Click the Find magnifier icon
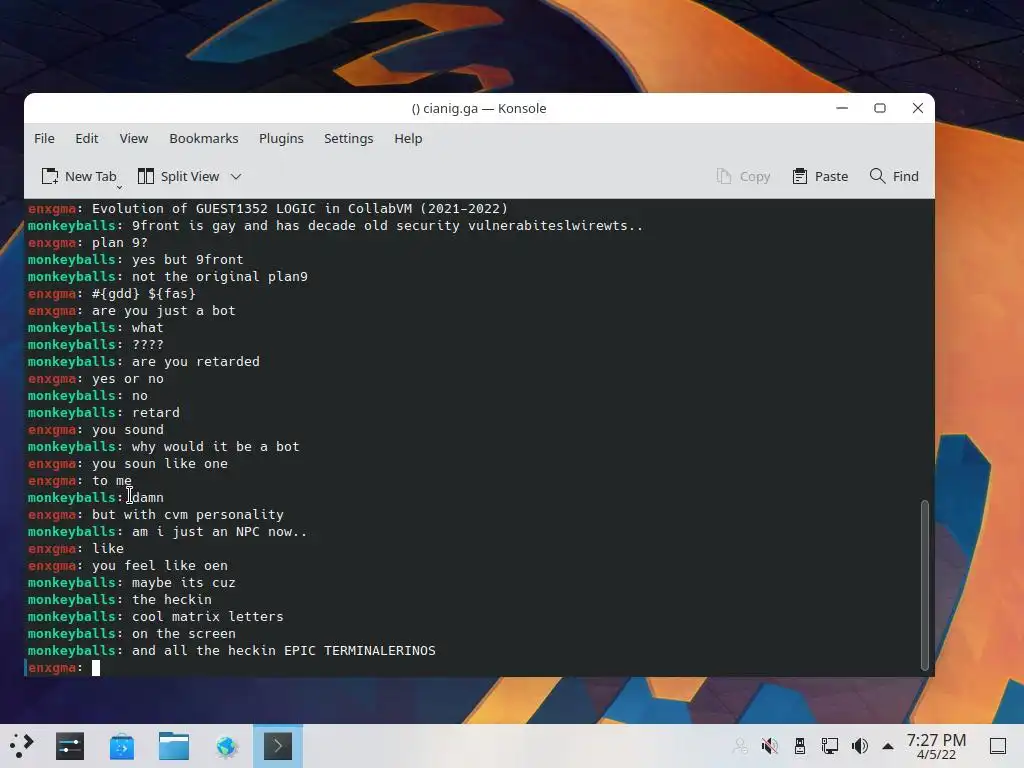 click(x=877, y=176)
